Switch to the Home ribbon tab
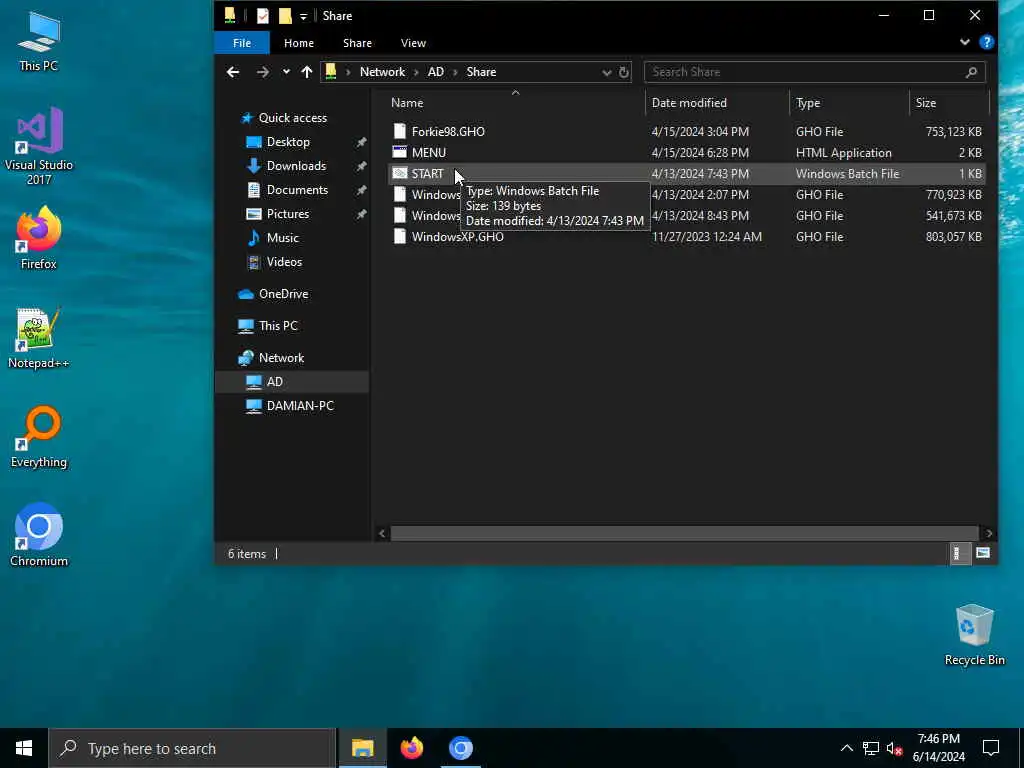This screenshot has width=1024, height=768. coord(299,43)
